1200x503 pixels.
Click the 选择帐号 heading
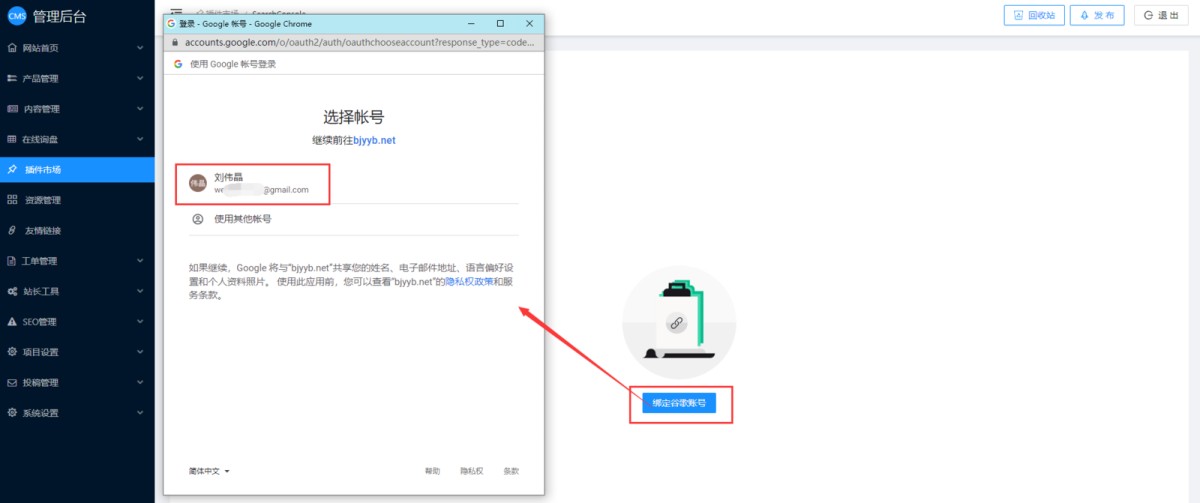(x=353, y=117)
